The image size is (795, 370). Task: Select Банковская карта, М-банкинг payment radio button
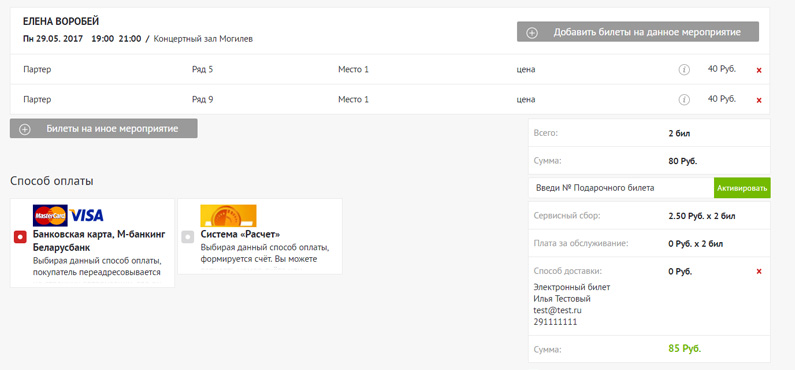[x=20, y=237]
